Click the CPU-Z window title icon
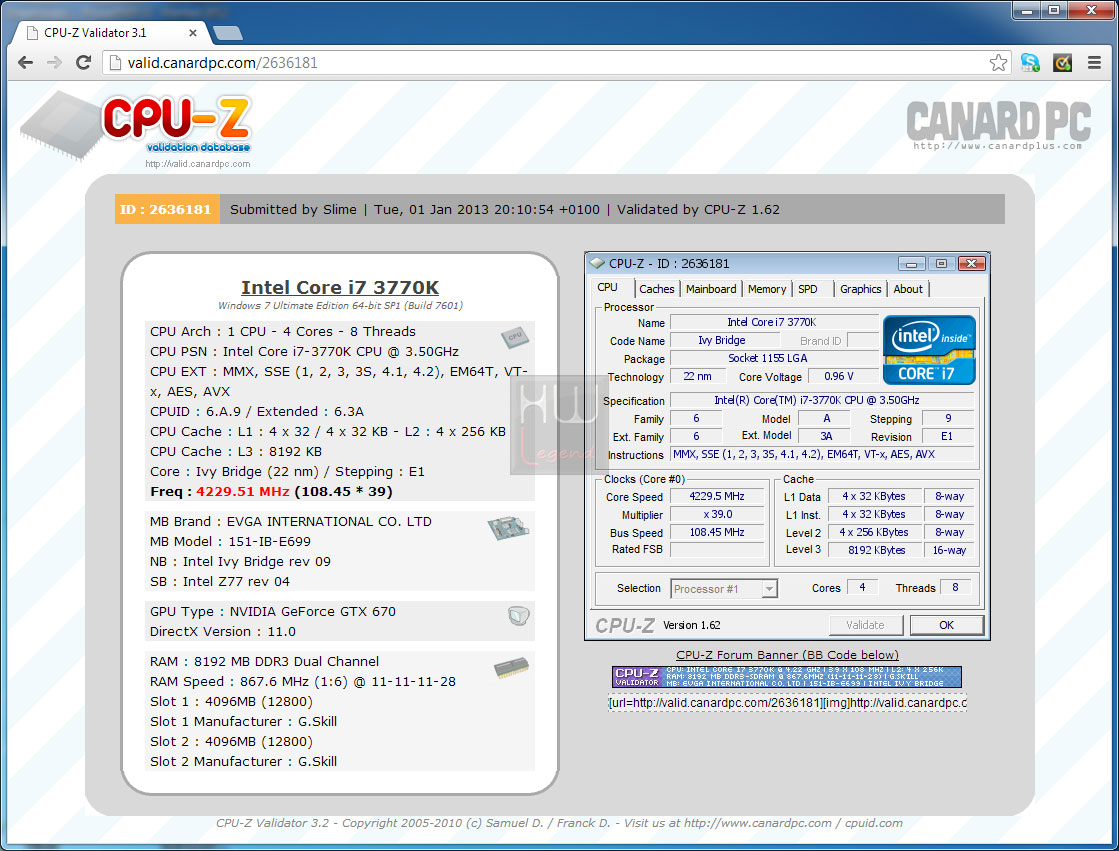 [x=597, y=263]
